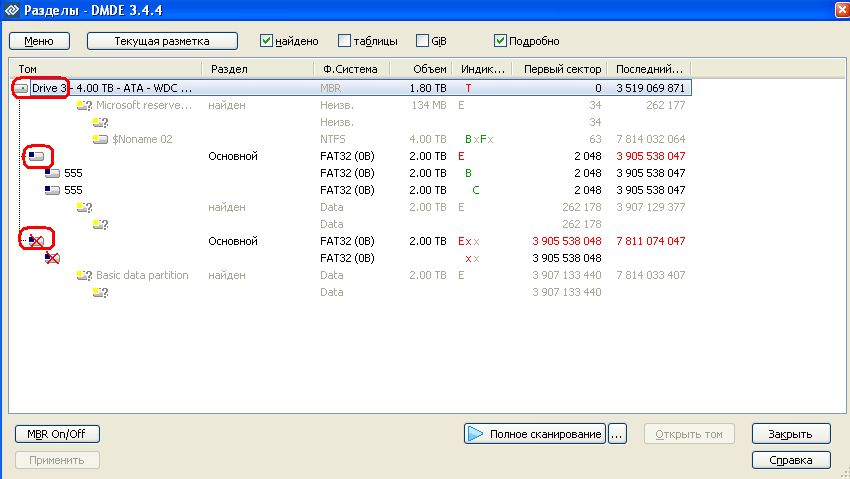Click the 3 907 129 377 value
The height and width of the screenshot is (479, 850).
tap(651, 207)
